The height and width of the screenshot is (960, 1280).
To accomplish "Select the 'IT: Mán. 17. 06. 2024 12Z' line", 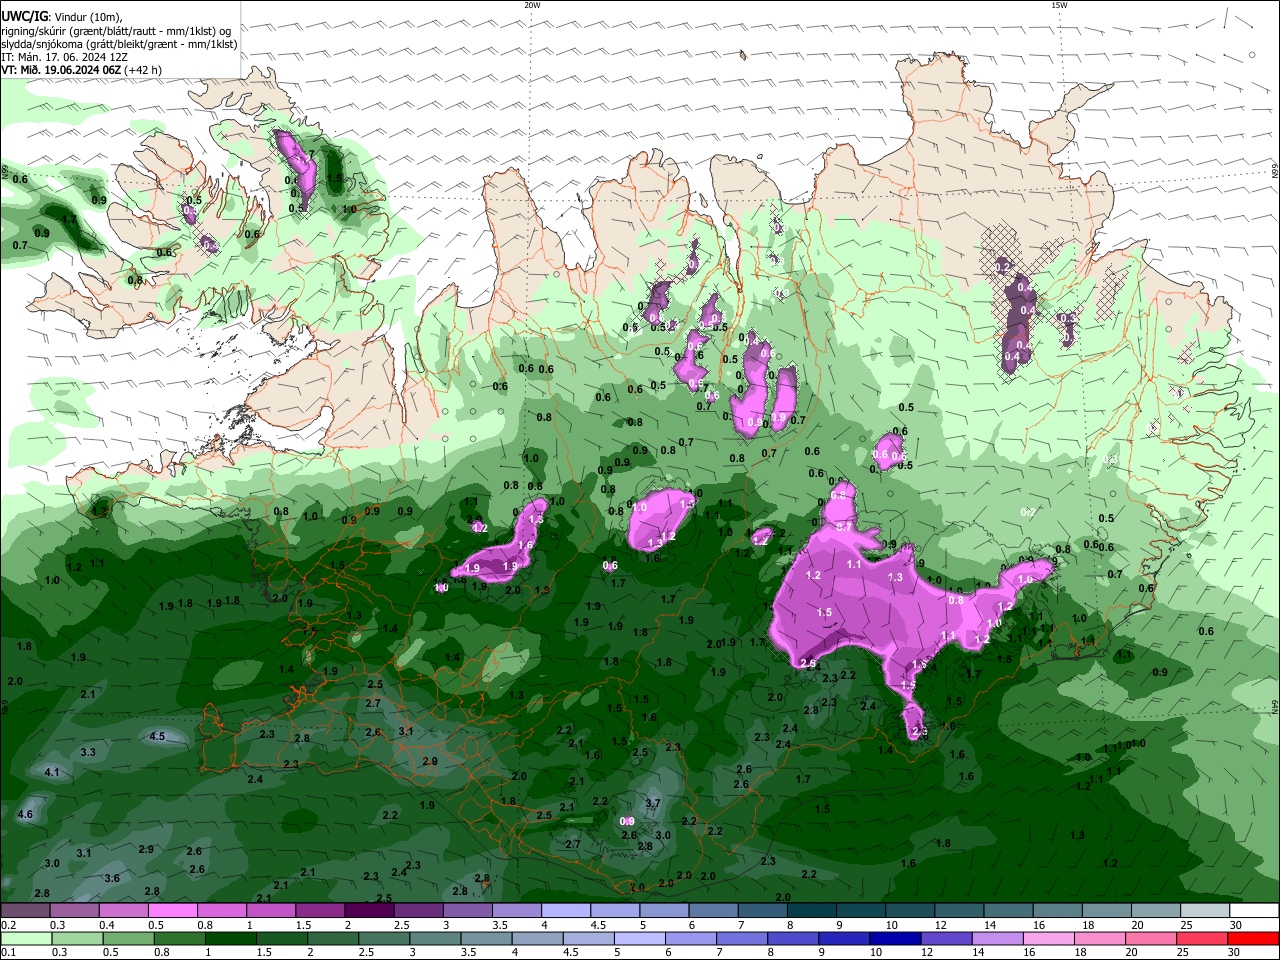I will [x=65, y=57].
